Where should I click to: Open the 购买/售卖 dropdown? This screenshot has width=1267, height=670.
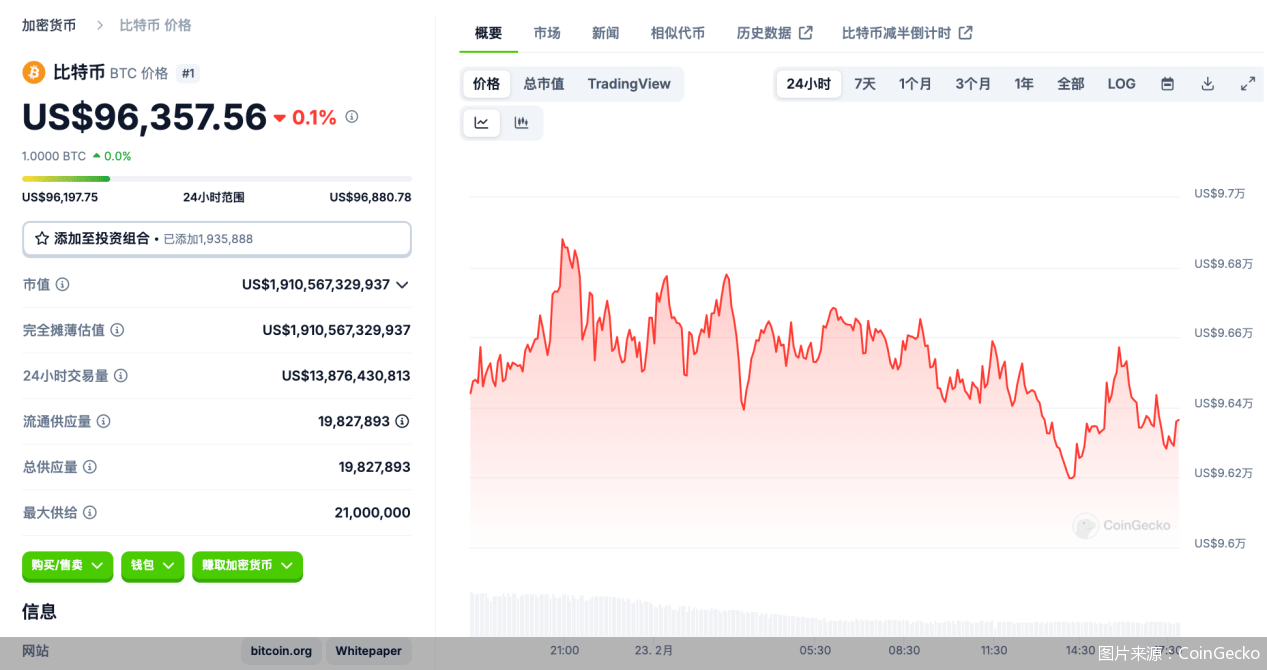[x=67, y=567]
